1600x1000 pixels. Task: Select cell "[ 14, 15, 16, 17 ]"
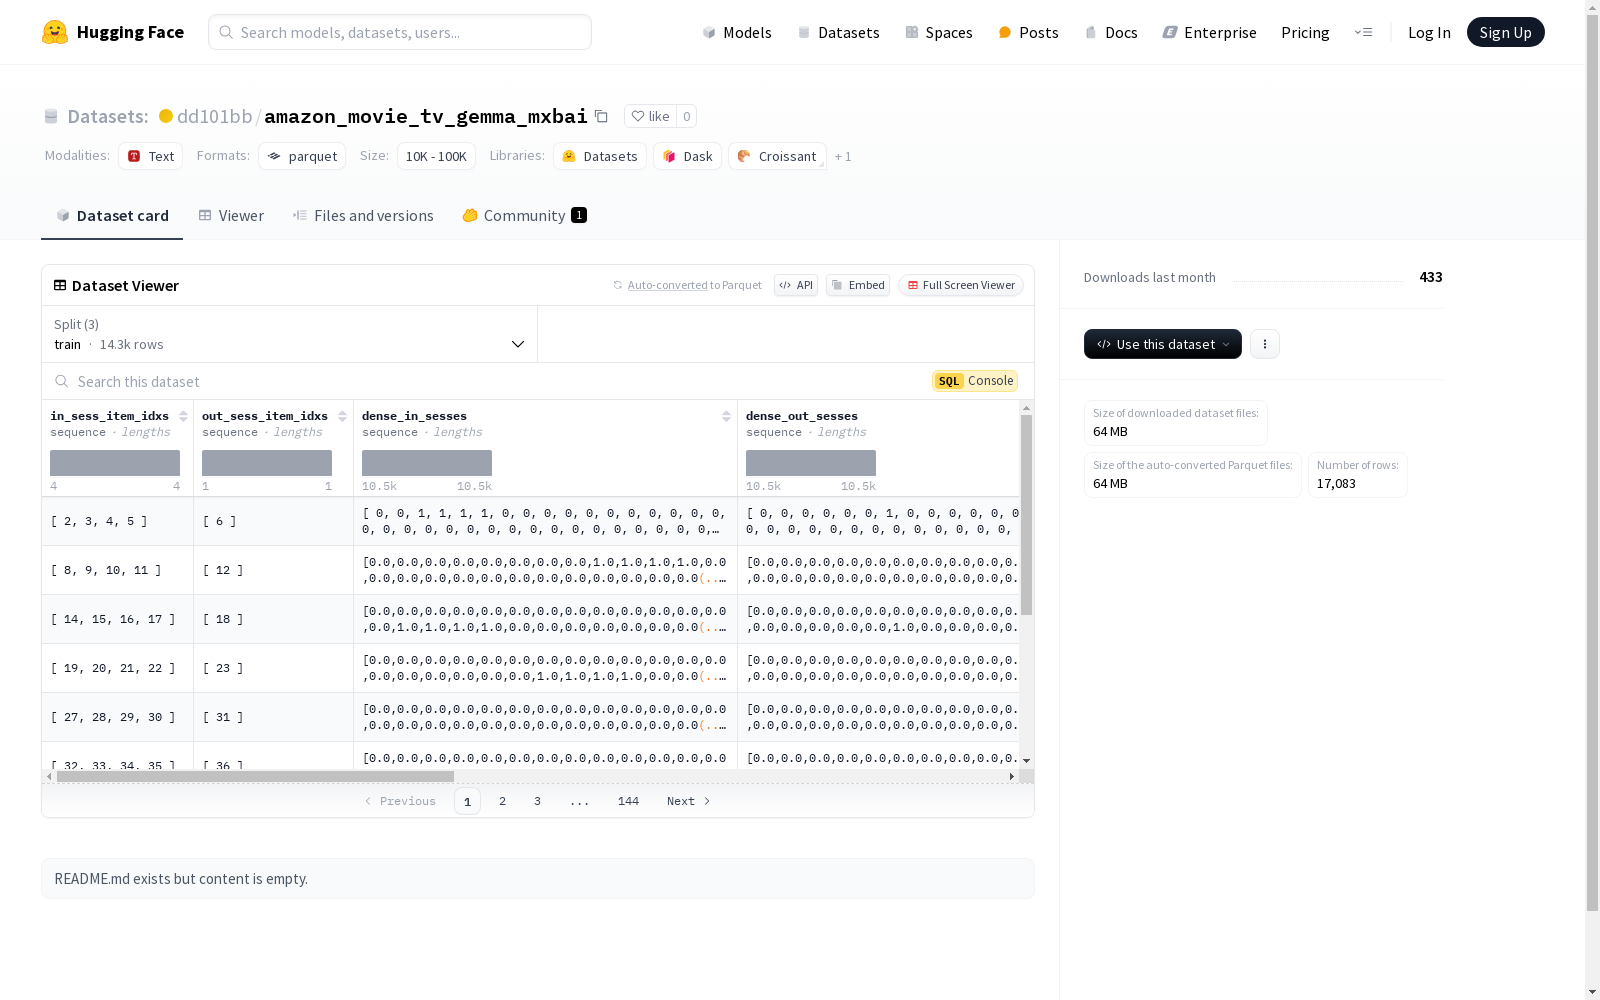pos(118,619)
